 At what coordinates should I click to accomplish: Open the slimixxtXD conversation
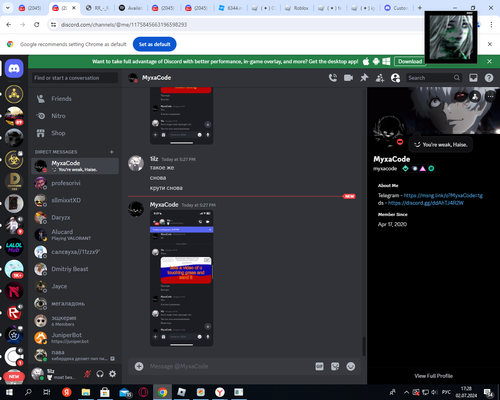pos(75,200)
